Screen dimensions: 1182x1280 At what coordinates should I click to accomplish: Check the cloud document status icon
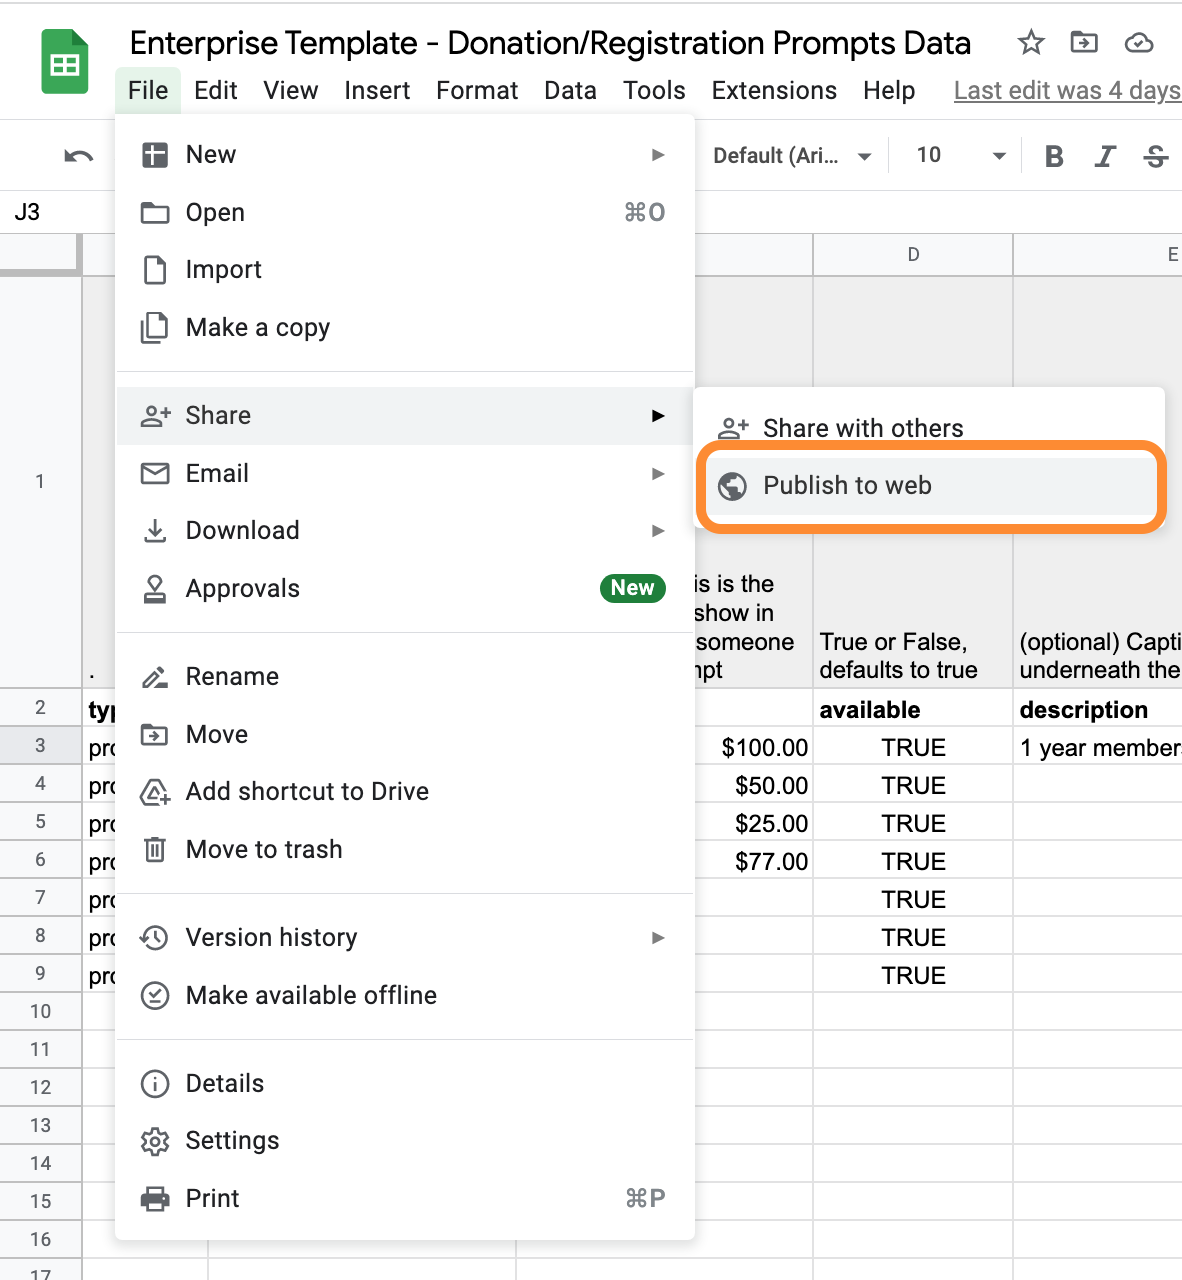tap(1139, 43)
